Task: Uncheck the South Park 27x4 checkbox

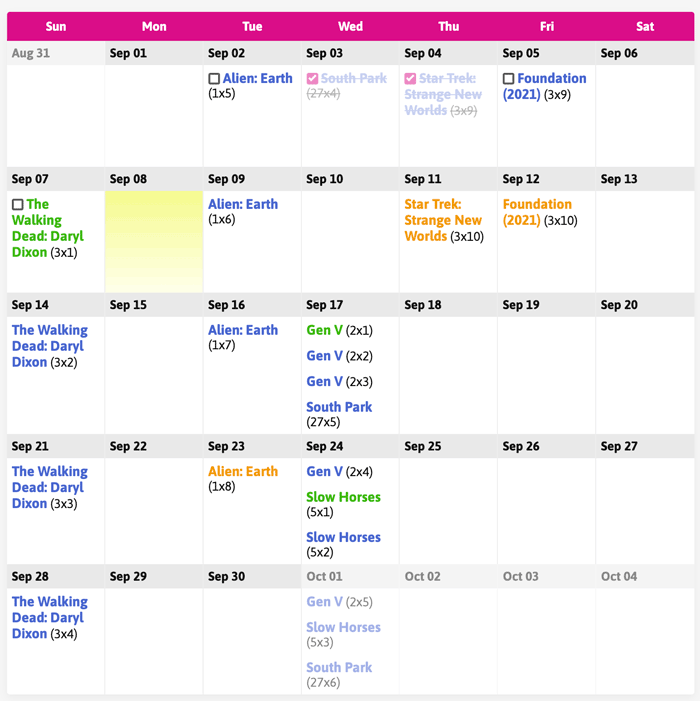Action: tap(312, 79)
